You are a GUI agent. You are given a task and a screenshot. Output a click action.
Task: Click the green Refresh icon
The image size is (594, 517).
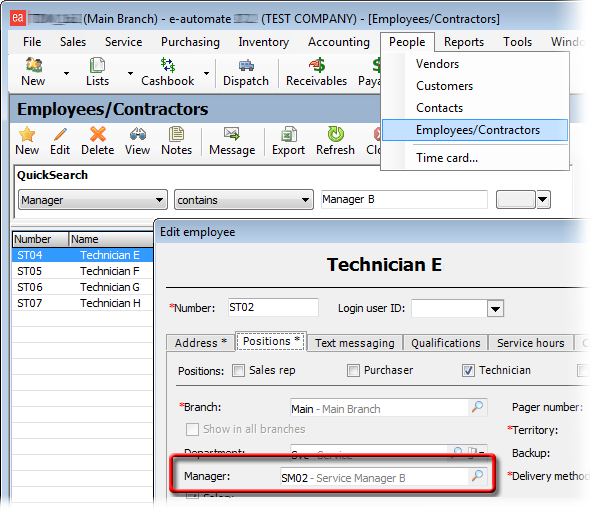[x=335, y=134]
